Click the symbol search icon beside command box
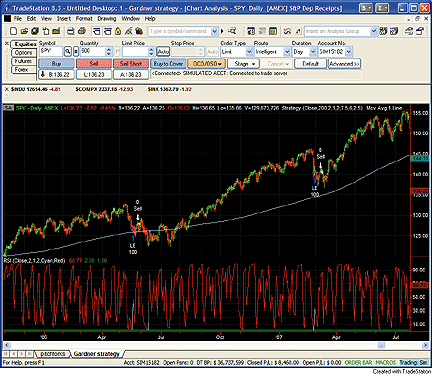Viewport: 432px width, 374px height. [x=232, y=31]
